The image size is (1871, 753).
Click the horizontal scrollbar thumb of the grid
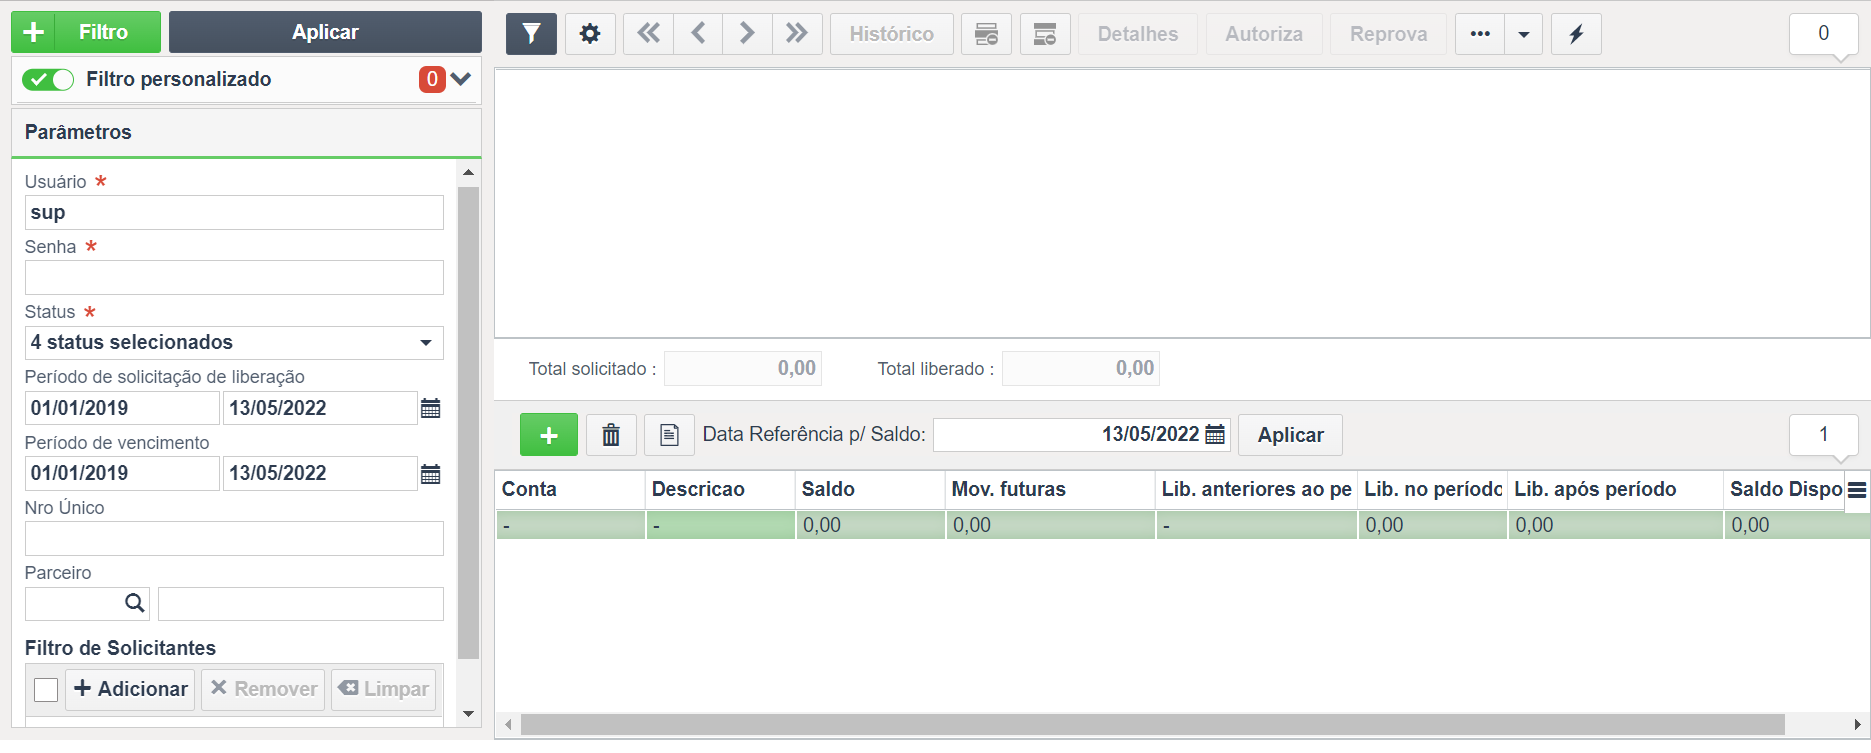pos(1152,724)
